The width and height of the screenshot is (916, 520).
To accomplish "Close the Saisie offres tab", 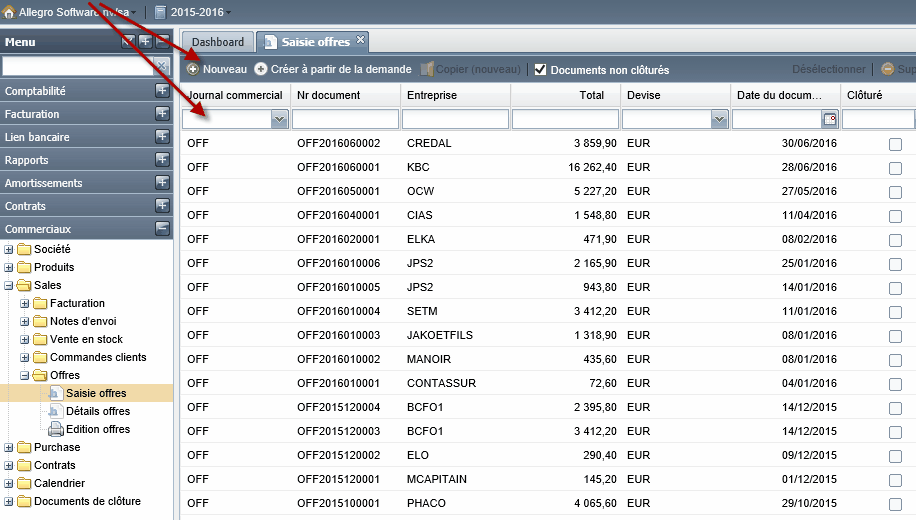I will point(360,40).
